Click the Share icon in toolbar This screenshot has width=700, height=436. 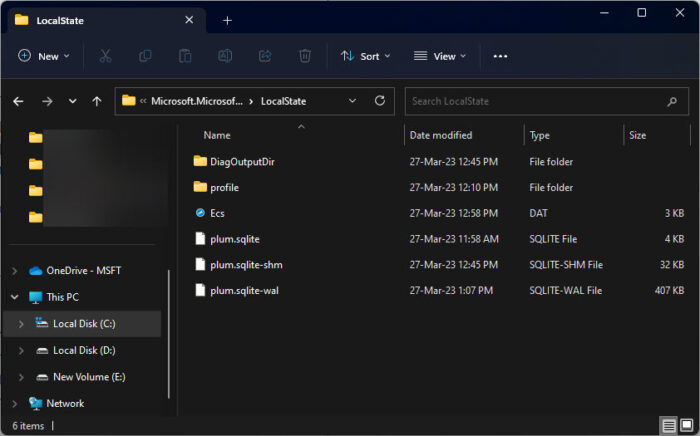click(265, 56)
